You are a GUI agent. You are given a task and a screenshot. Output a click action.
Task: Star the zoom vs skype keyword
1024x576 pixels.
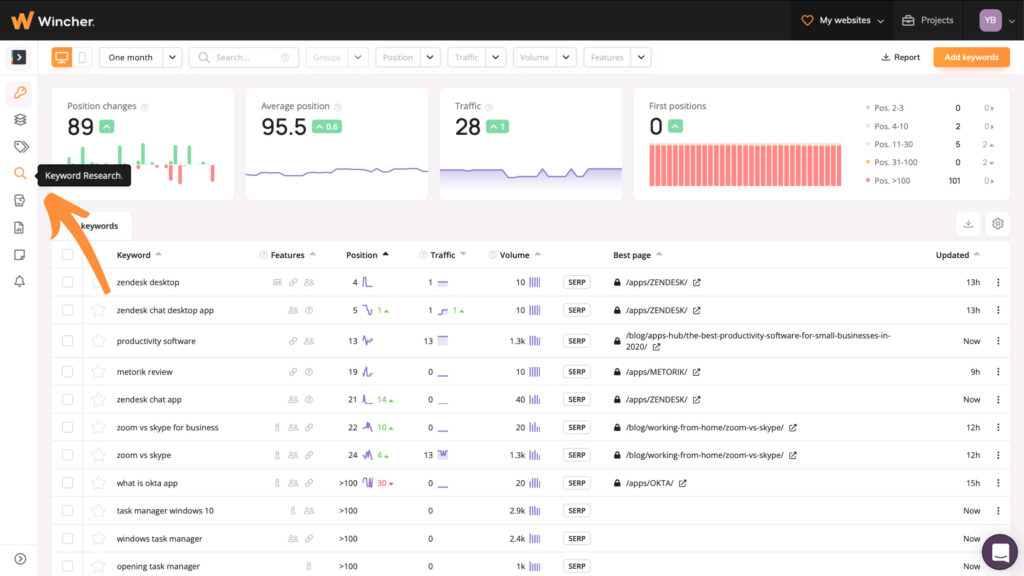(98, 455)
